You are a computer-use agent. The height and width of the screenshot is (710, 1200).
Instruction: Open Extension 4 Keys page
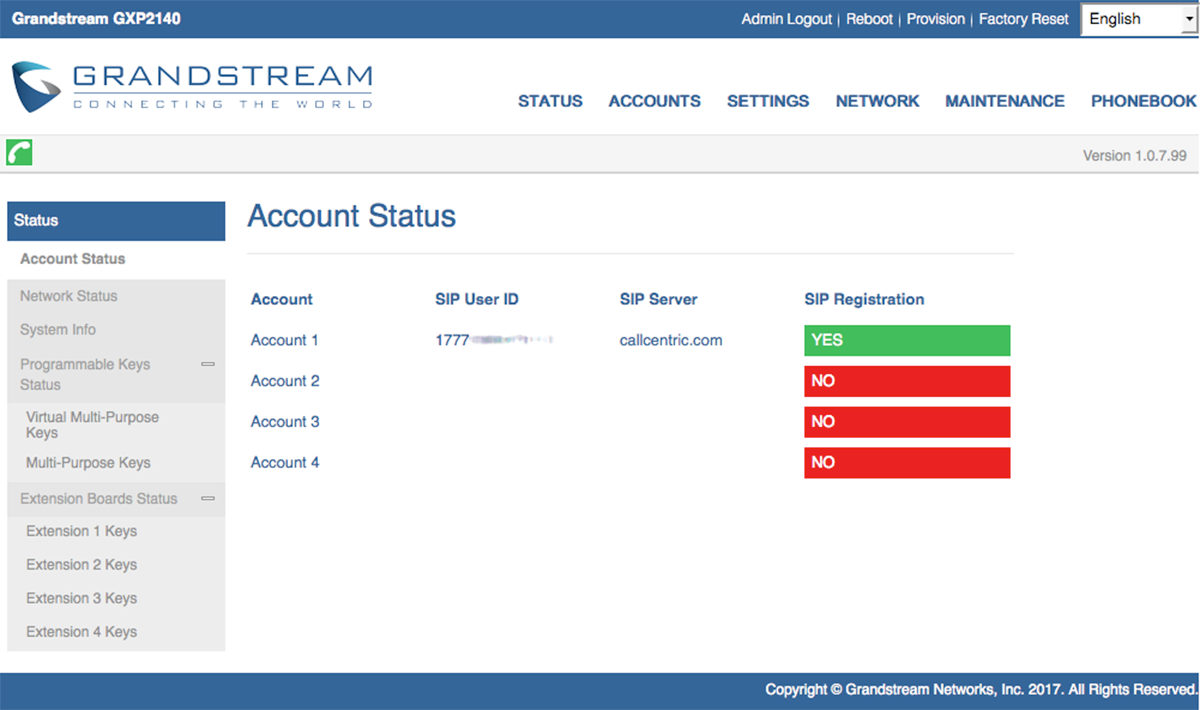tap(82, 632)
